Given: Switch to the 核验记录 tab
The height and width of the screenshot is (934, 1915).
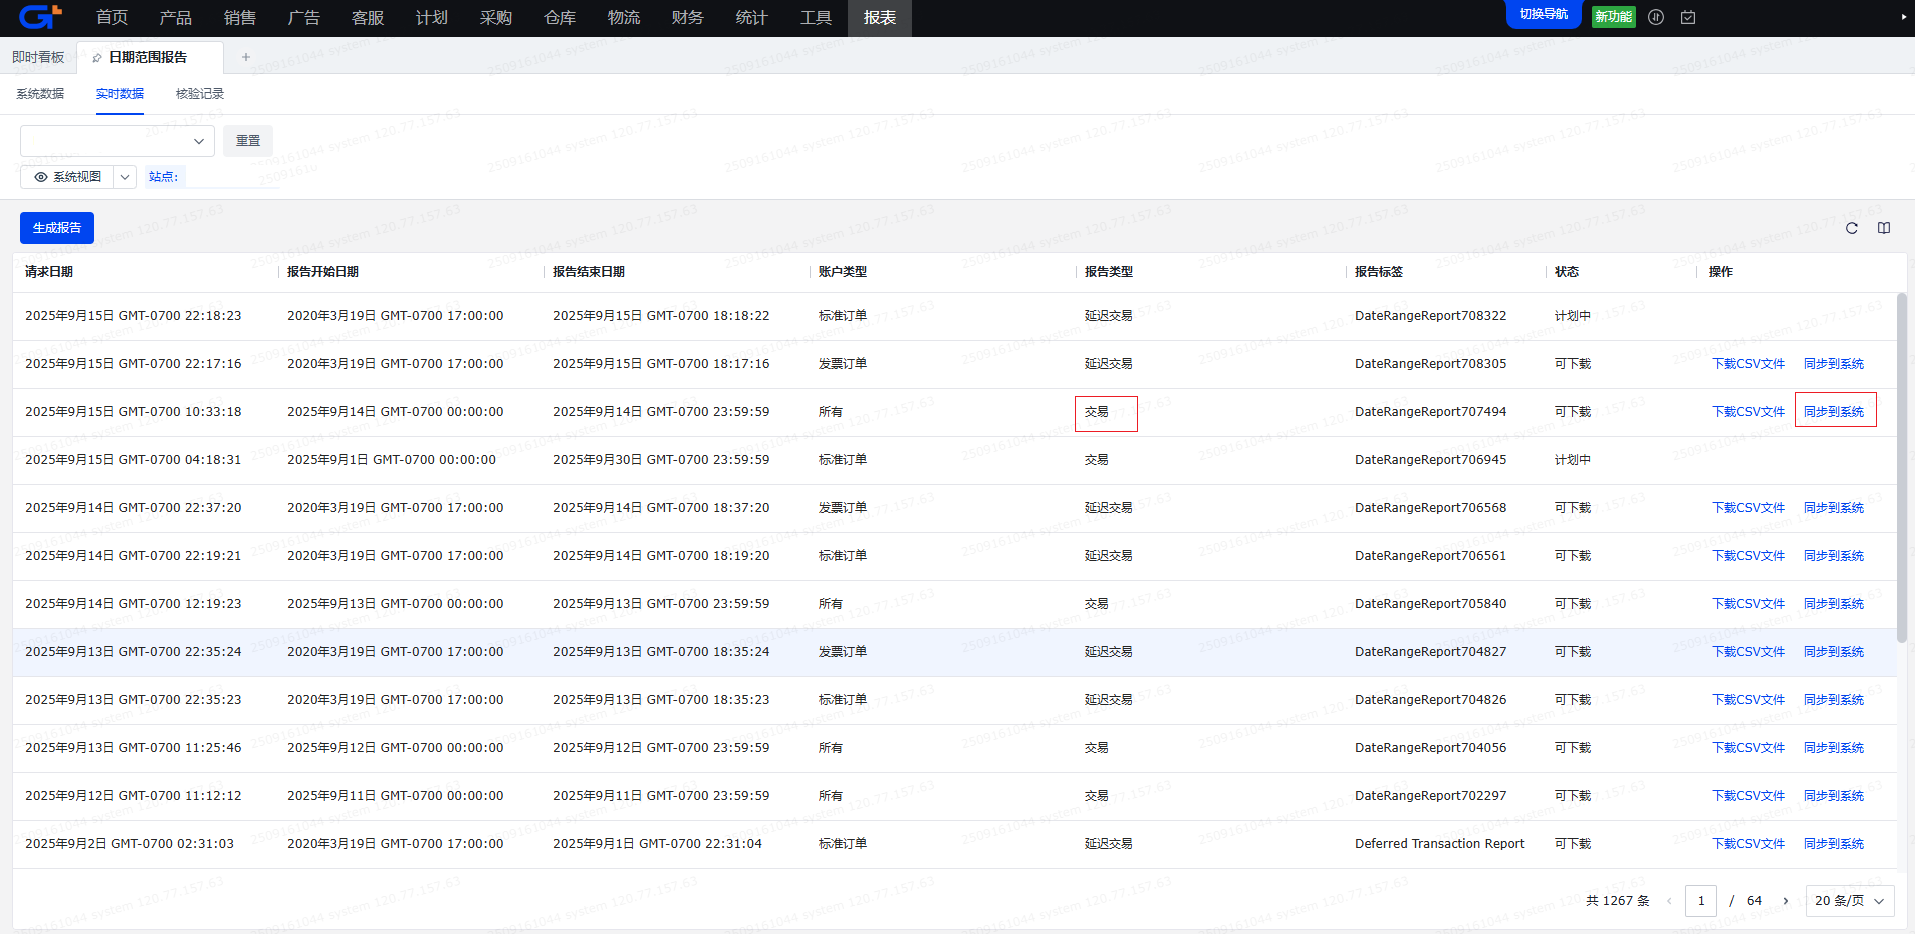Looking at the screenshot, I should pyautogui.click(x=200, y=94).
